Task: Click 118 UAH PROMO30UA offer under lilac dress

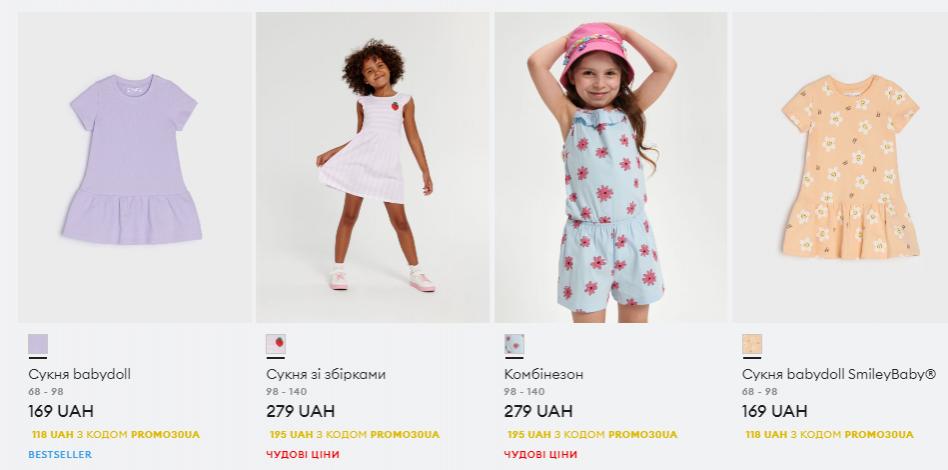Action: click(x=115, y=434)
